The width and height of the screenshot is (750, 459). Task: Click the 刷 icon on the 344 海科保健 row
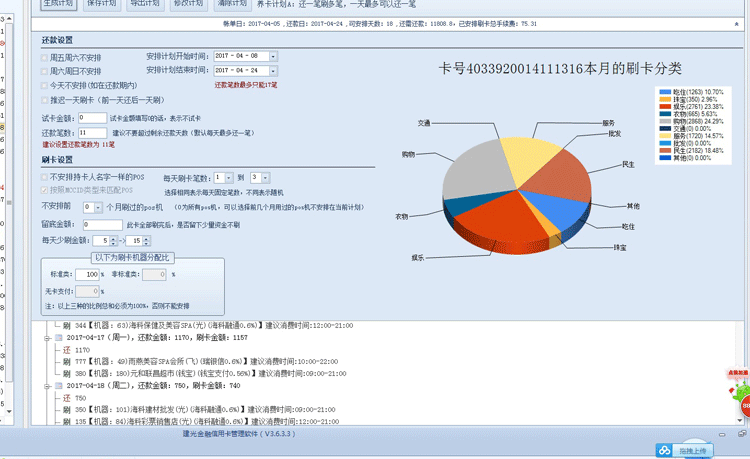click(x=66, y=326)
